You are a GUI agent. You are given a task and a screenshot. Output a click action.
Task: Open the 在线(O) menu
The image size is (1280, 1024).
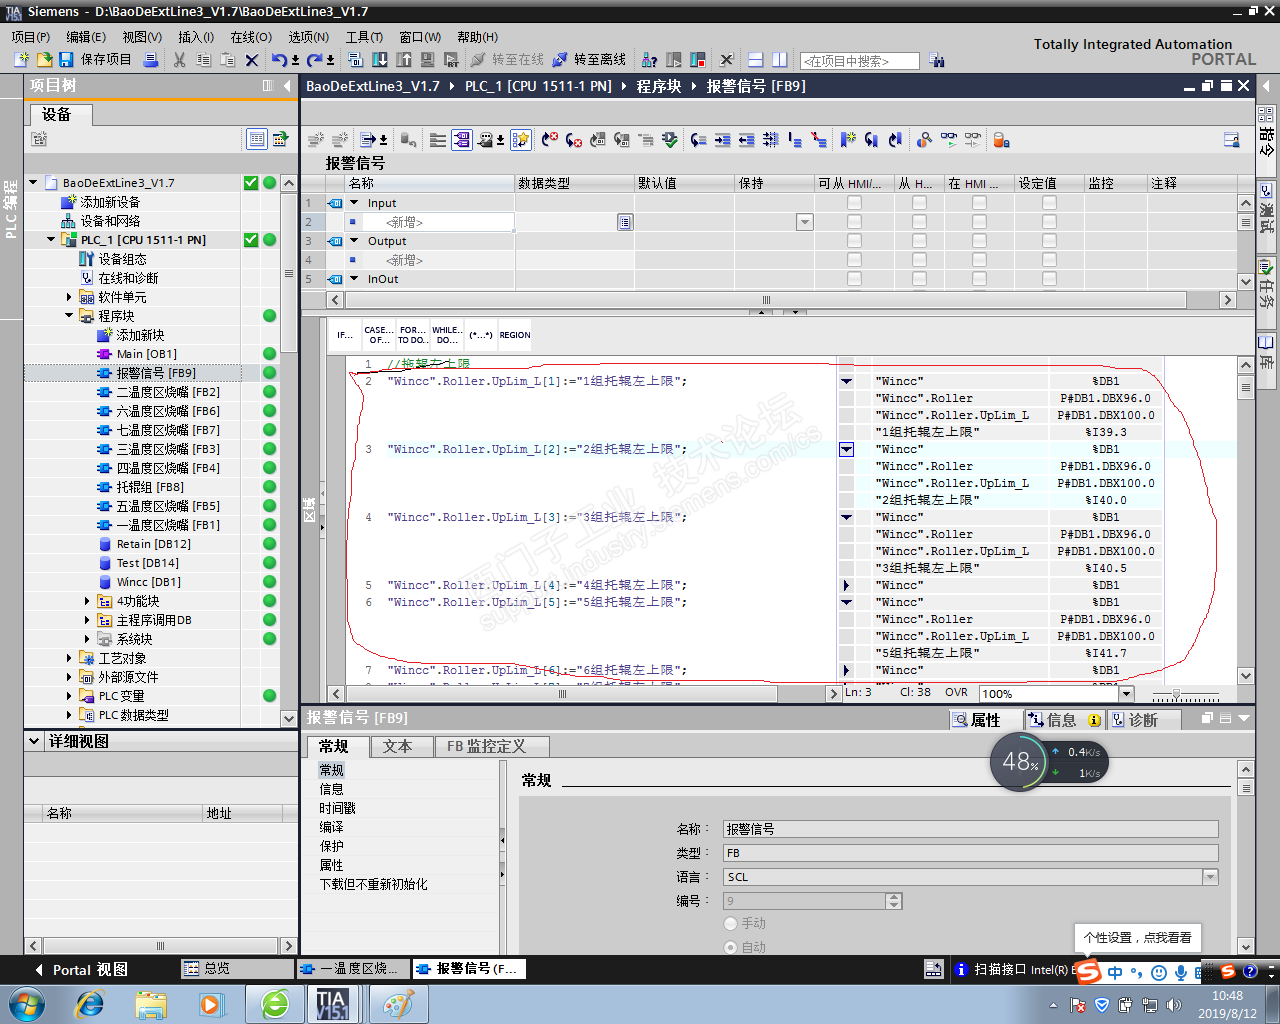tap(250, 37)
